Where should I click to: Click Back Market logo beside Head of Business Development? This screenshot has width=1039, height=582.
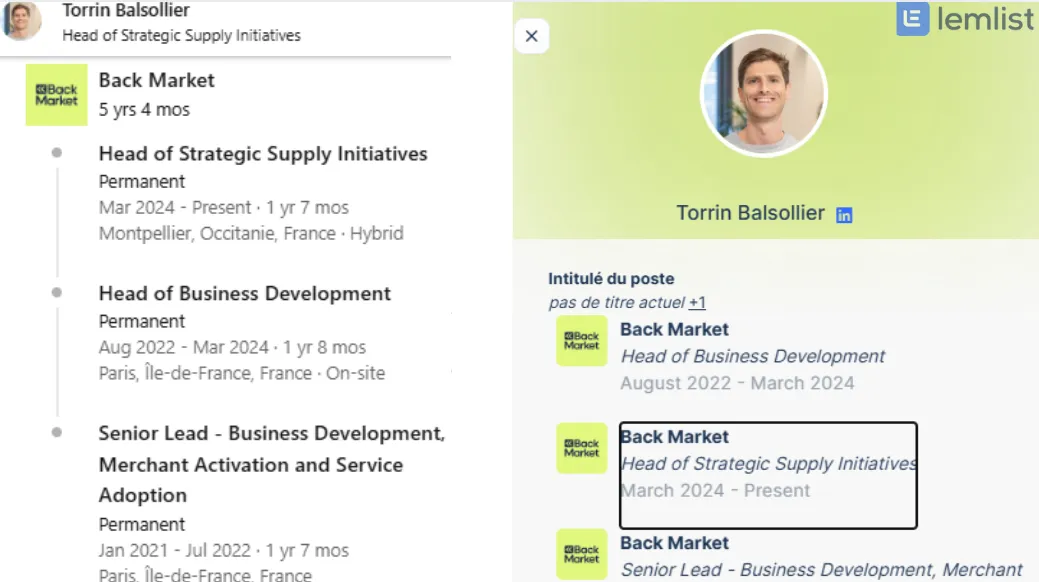pos(582,341)
